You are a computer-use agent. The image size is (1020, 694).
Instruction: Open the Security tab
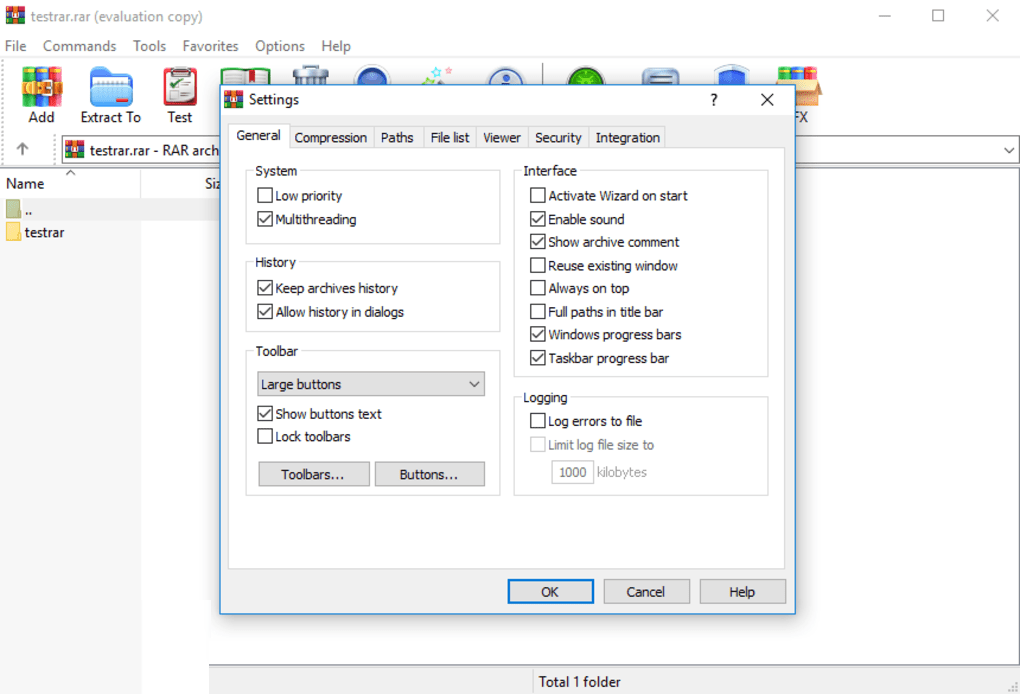(558, 137)
